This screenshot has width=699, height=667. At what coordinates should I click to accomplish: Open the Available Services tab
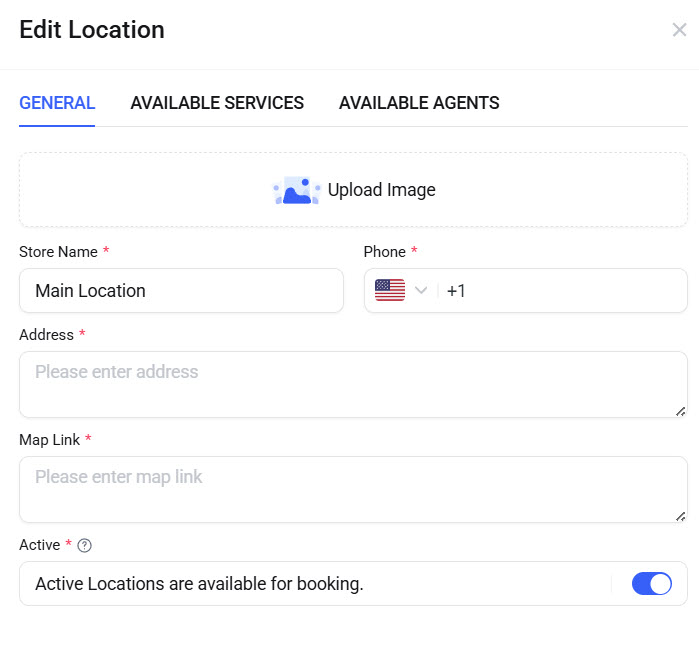tap(217, 103)
